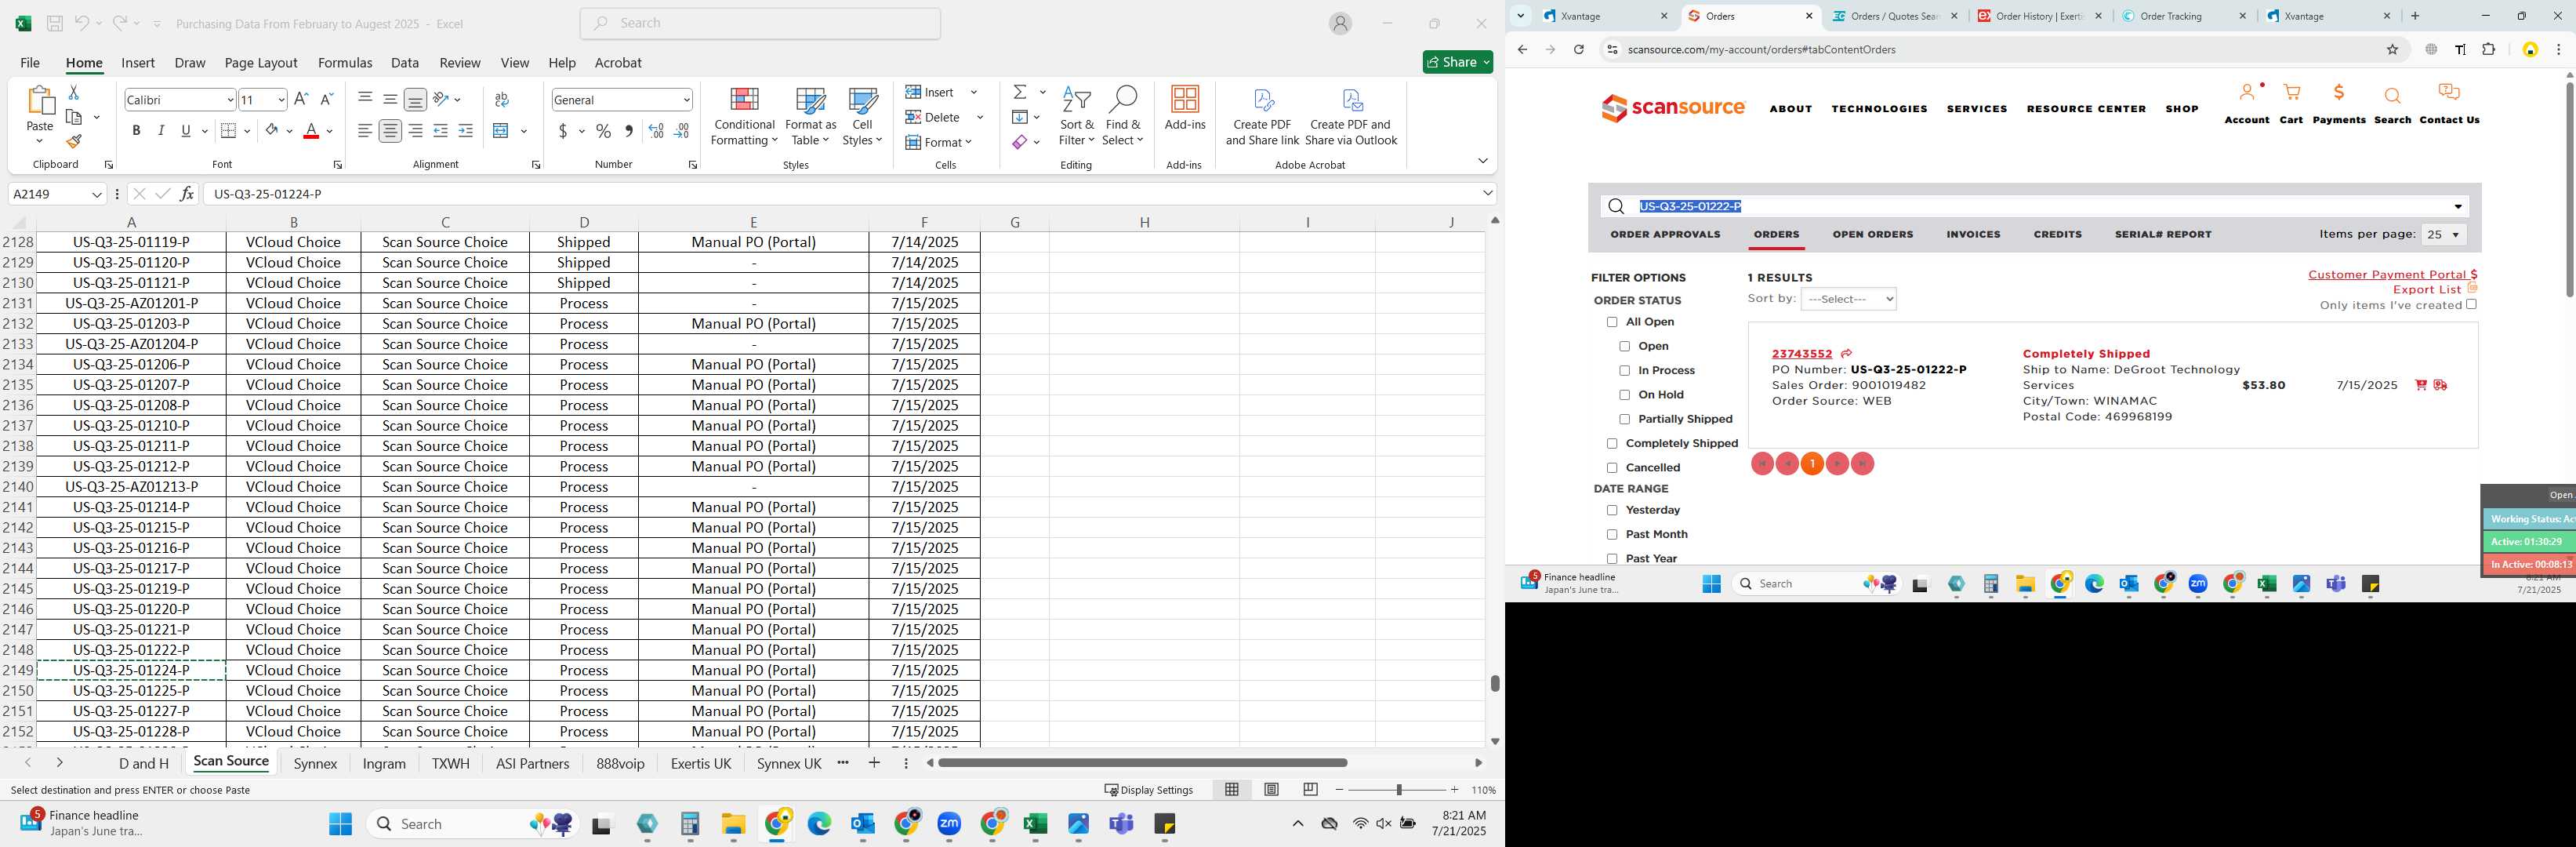Check the In Process filter
The image size is (2576, 847).
(x=1624, y=371)
